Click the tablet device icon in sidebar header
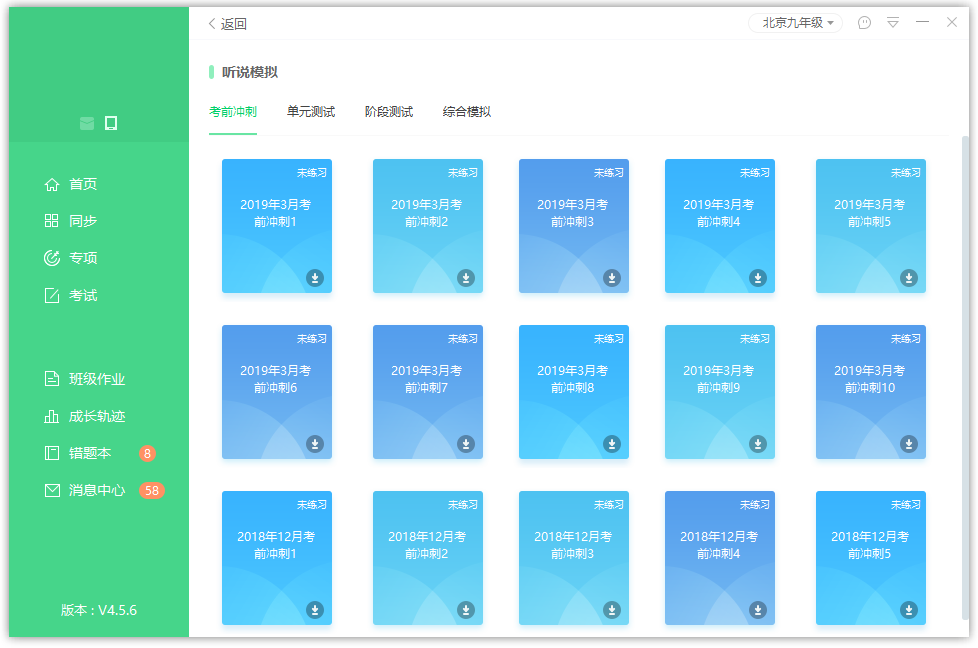 click(x=111, y=123)
